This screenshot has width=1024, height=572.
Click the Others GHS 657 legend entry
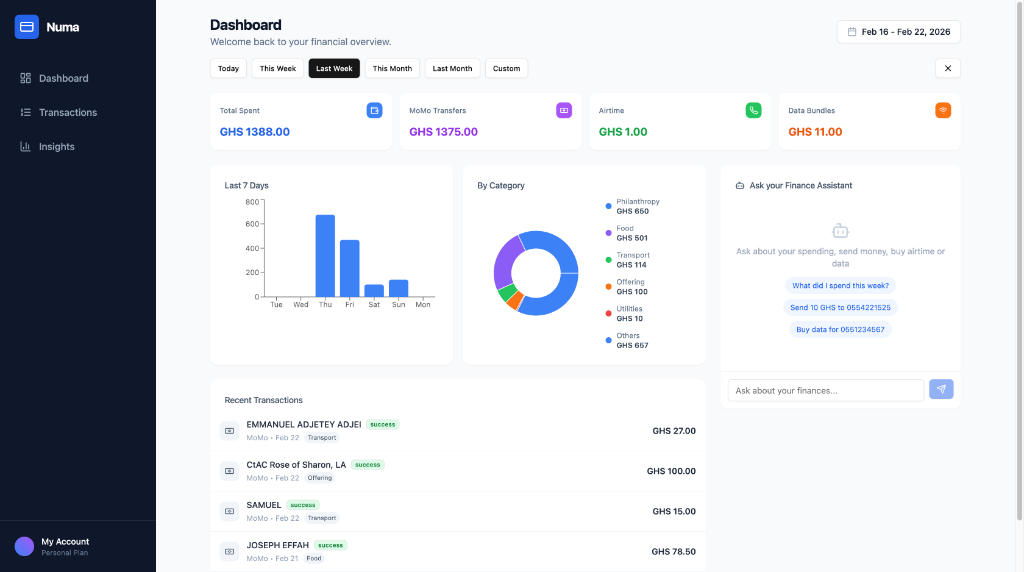pyautogui.click(x=627, y=340)
